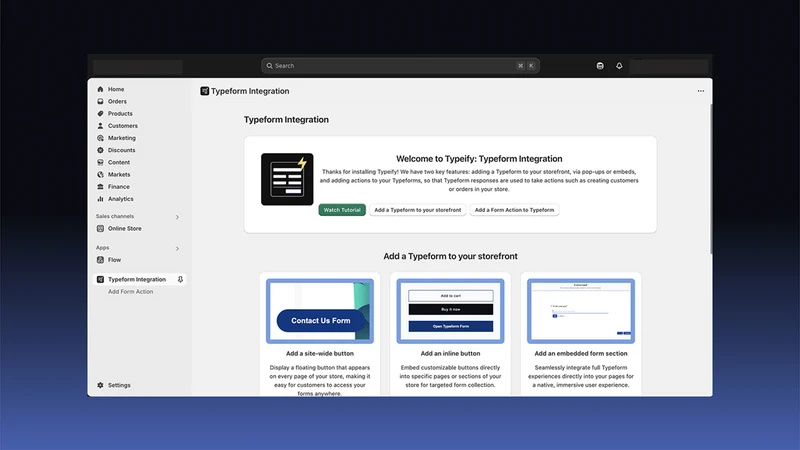Expand the Sales channels section chevron

coord(177,217)
